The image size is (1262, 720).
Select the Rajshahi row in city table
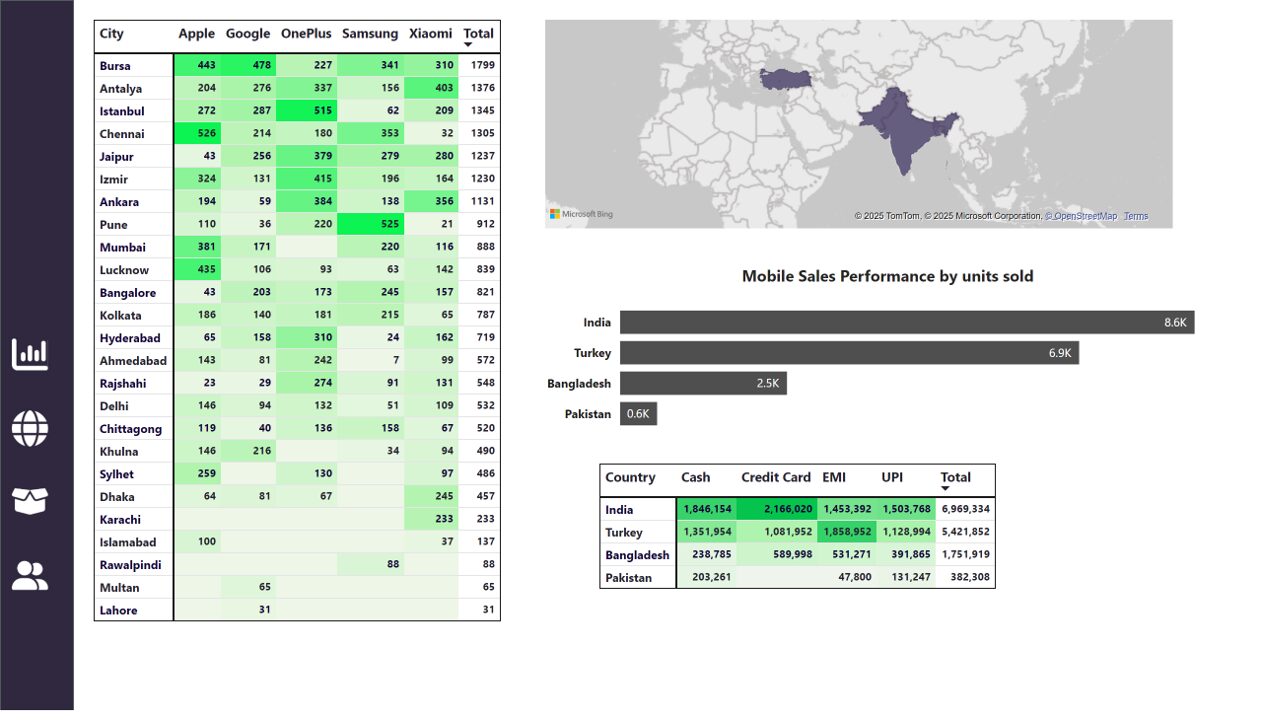(x=297, y=383)
